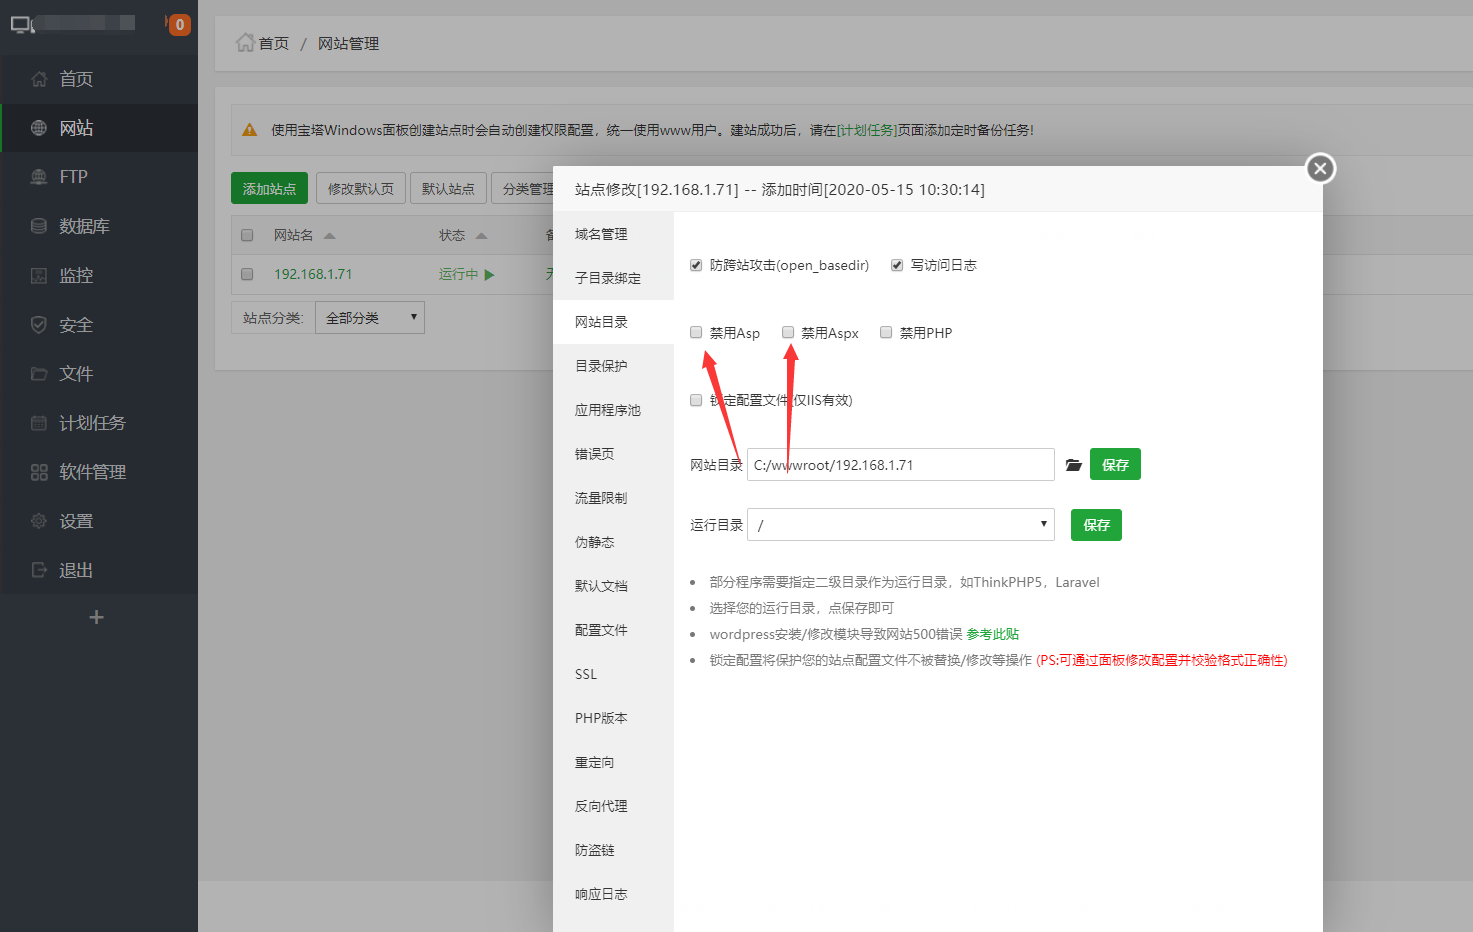Viewport: 1473px width, 932px height.
Task: Open the 运行目录 dropdown
Action: (900, 525)
